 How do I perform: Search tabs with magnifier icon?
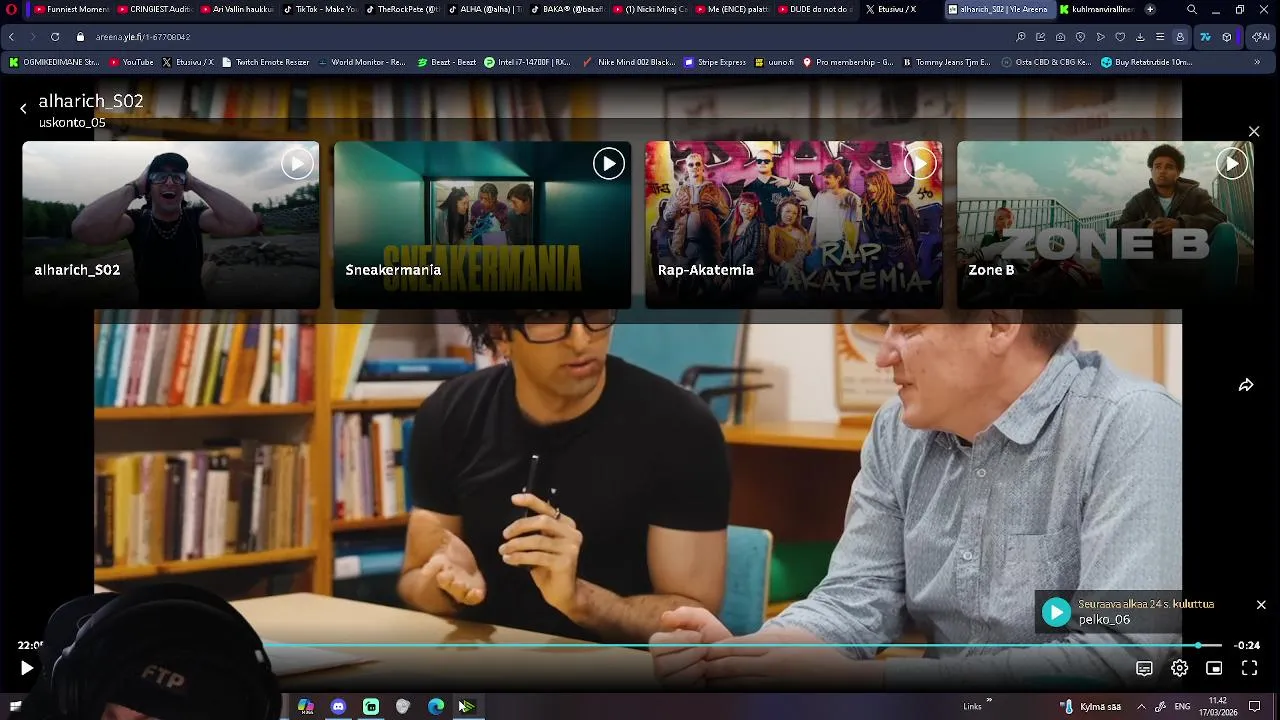tap(1191, 9)
